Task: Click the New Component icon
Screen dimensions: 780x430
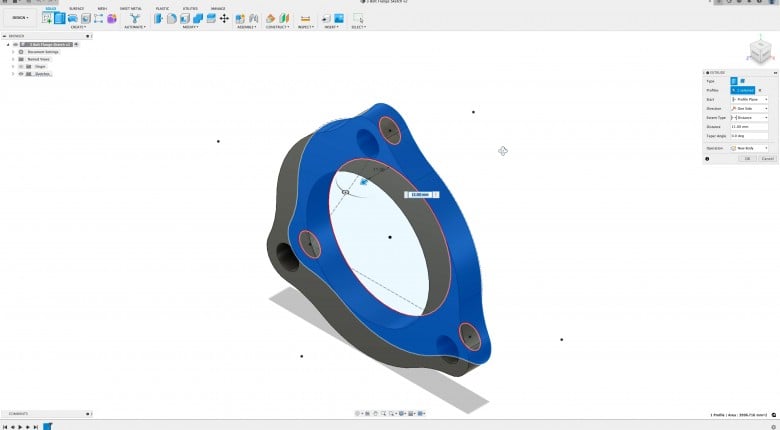Action: point(240,18)
